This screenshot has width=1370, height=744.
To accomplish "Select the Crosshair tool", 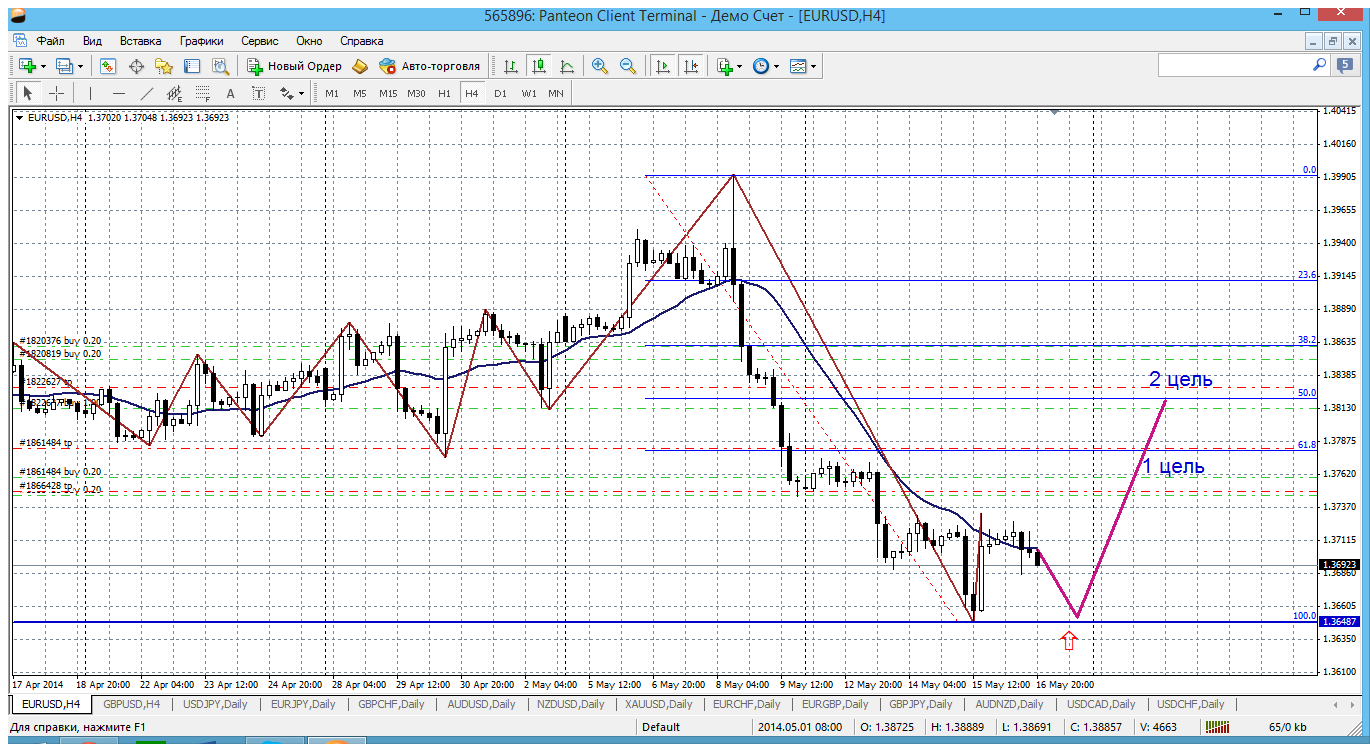I will [x=57, y=93].
